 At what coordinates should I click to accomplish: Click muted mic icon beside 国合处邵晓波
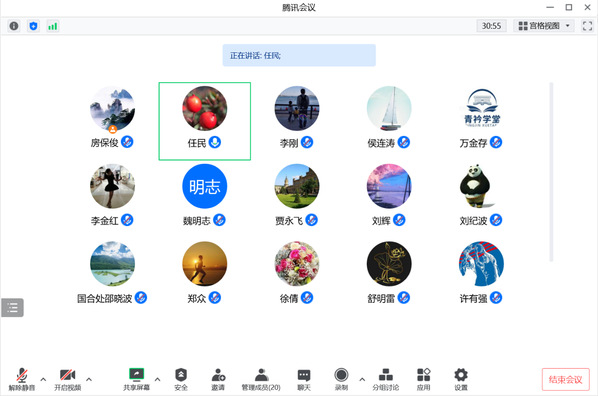click(141, 298)
